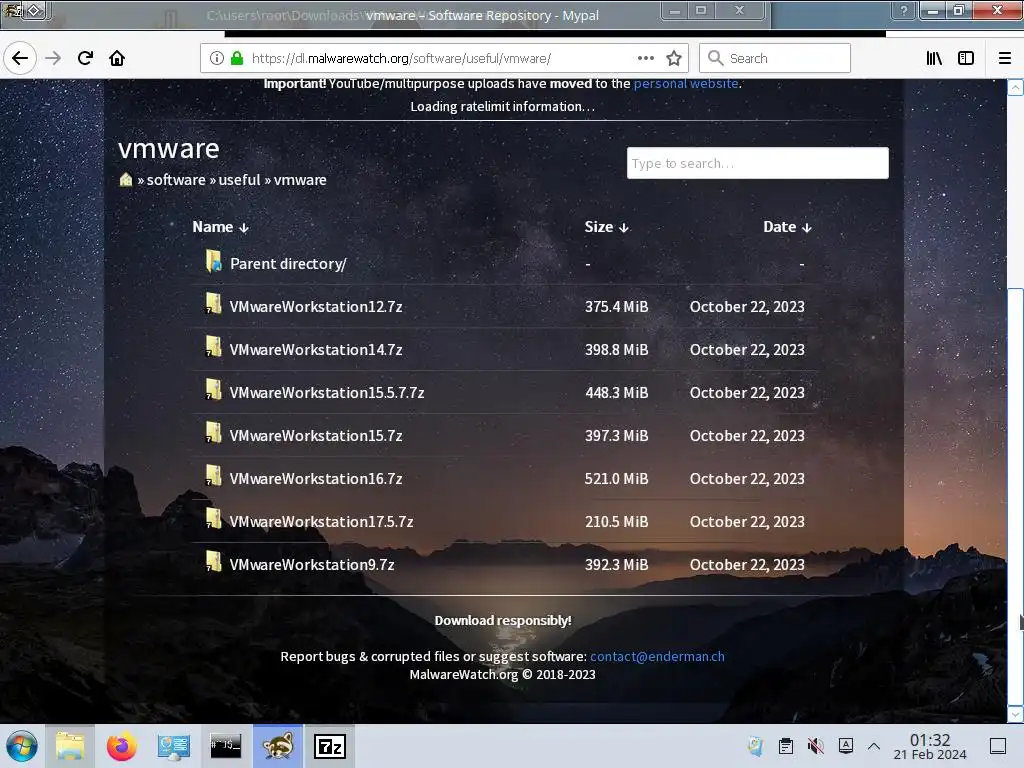
Task: Open File Explorer from taskbar
Action: pos(70,746)
